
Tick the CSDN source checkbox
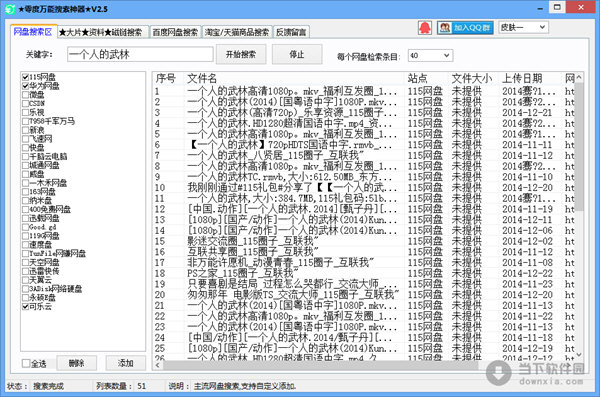[x=25, y=103]
